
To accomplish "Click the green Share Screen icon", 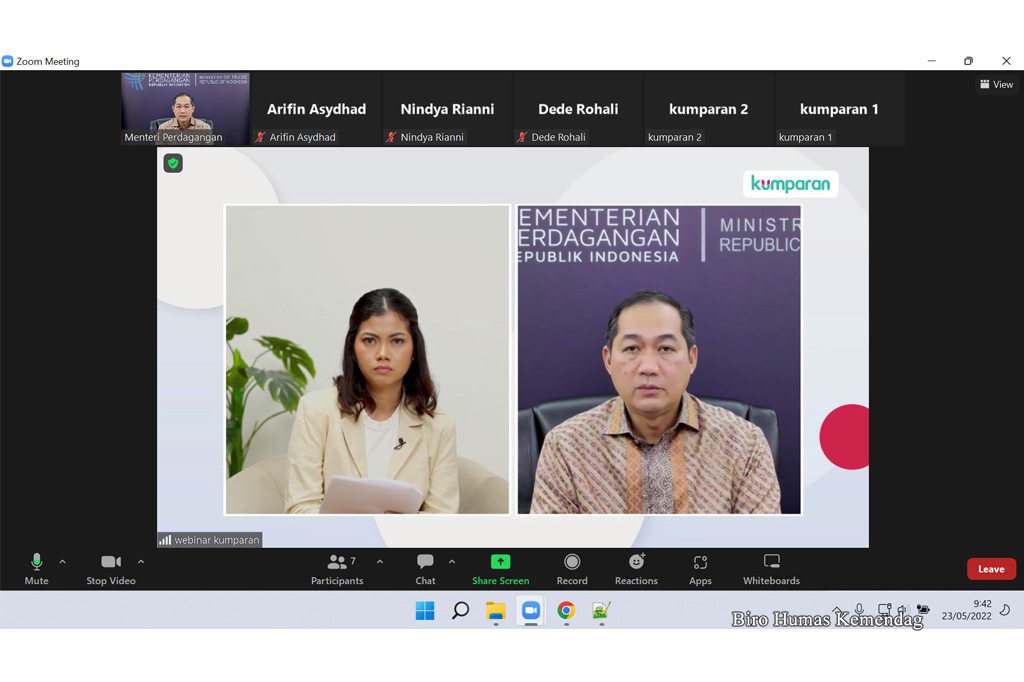I will pyautogui.click(x=500, y=563).
